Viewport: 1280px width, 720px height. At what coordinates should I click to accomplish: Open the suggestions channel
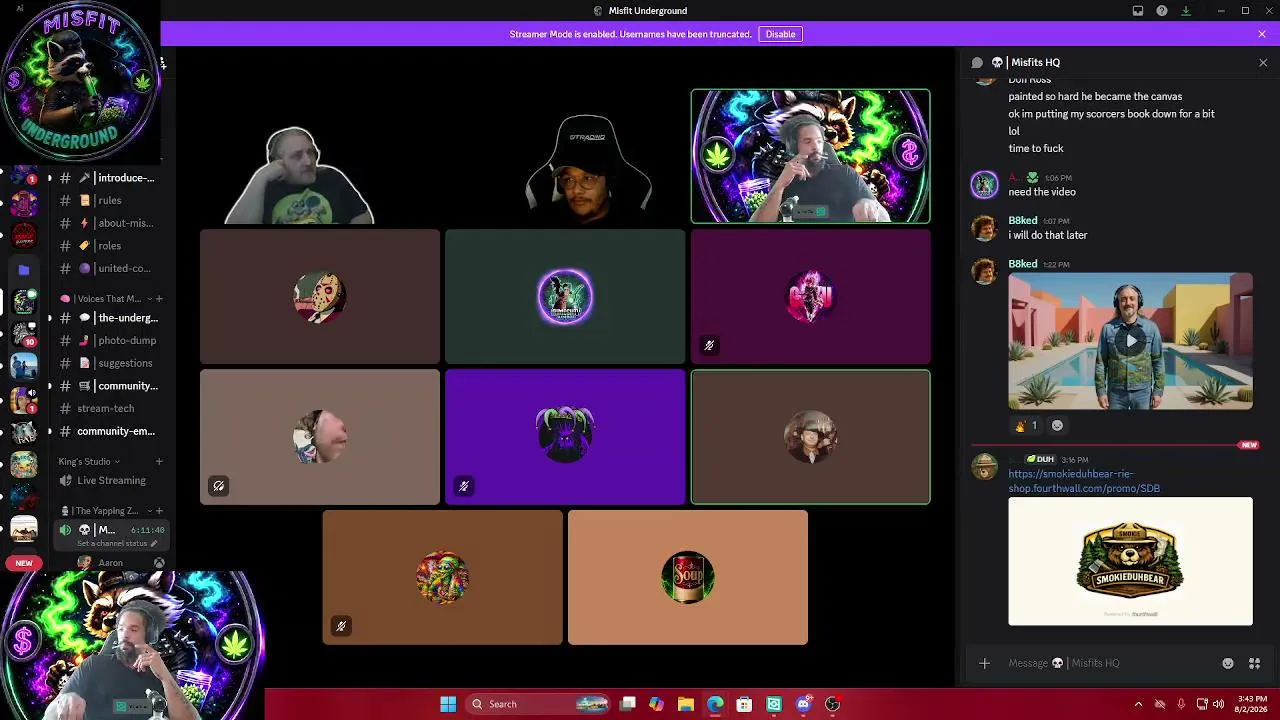(109, 363)
